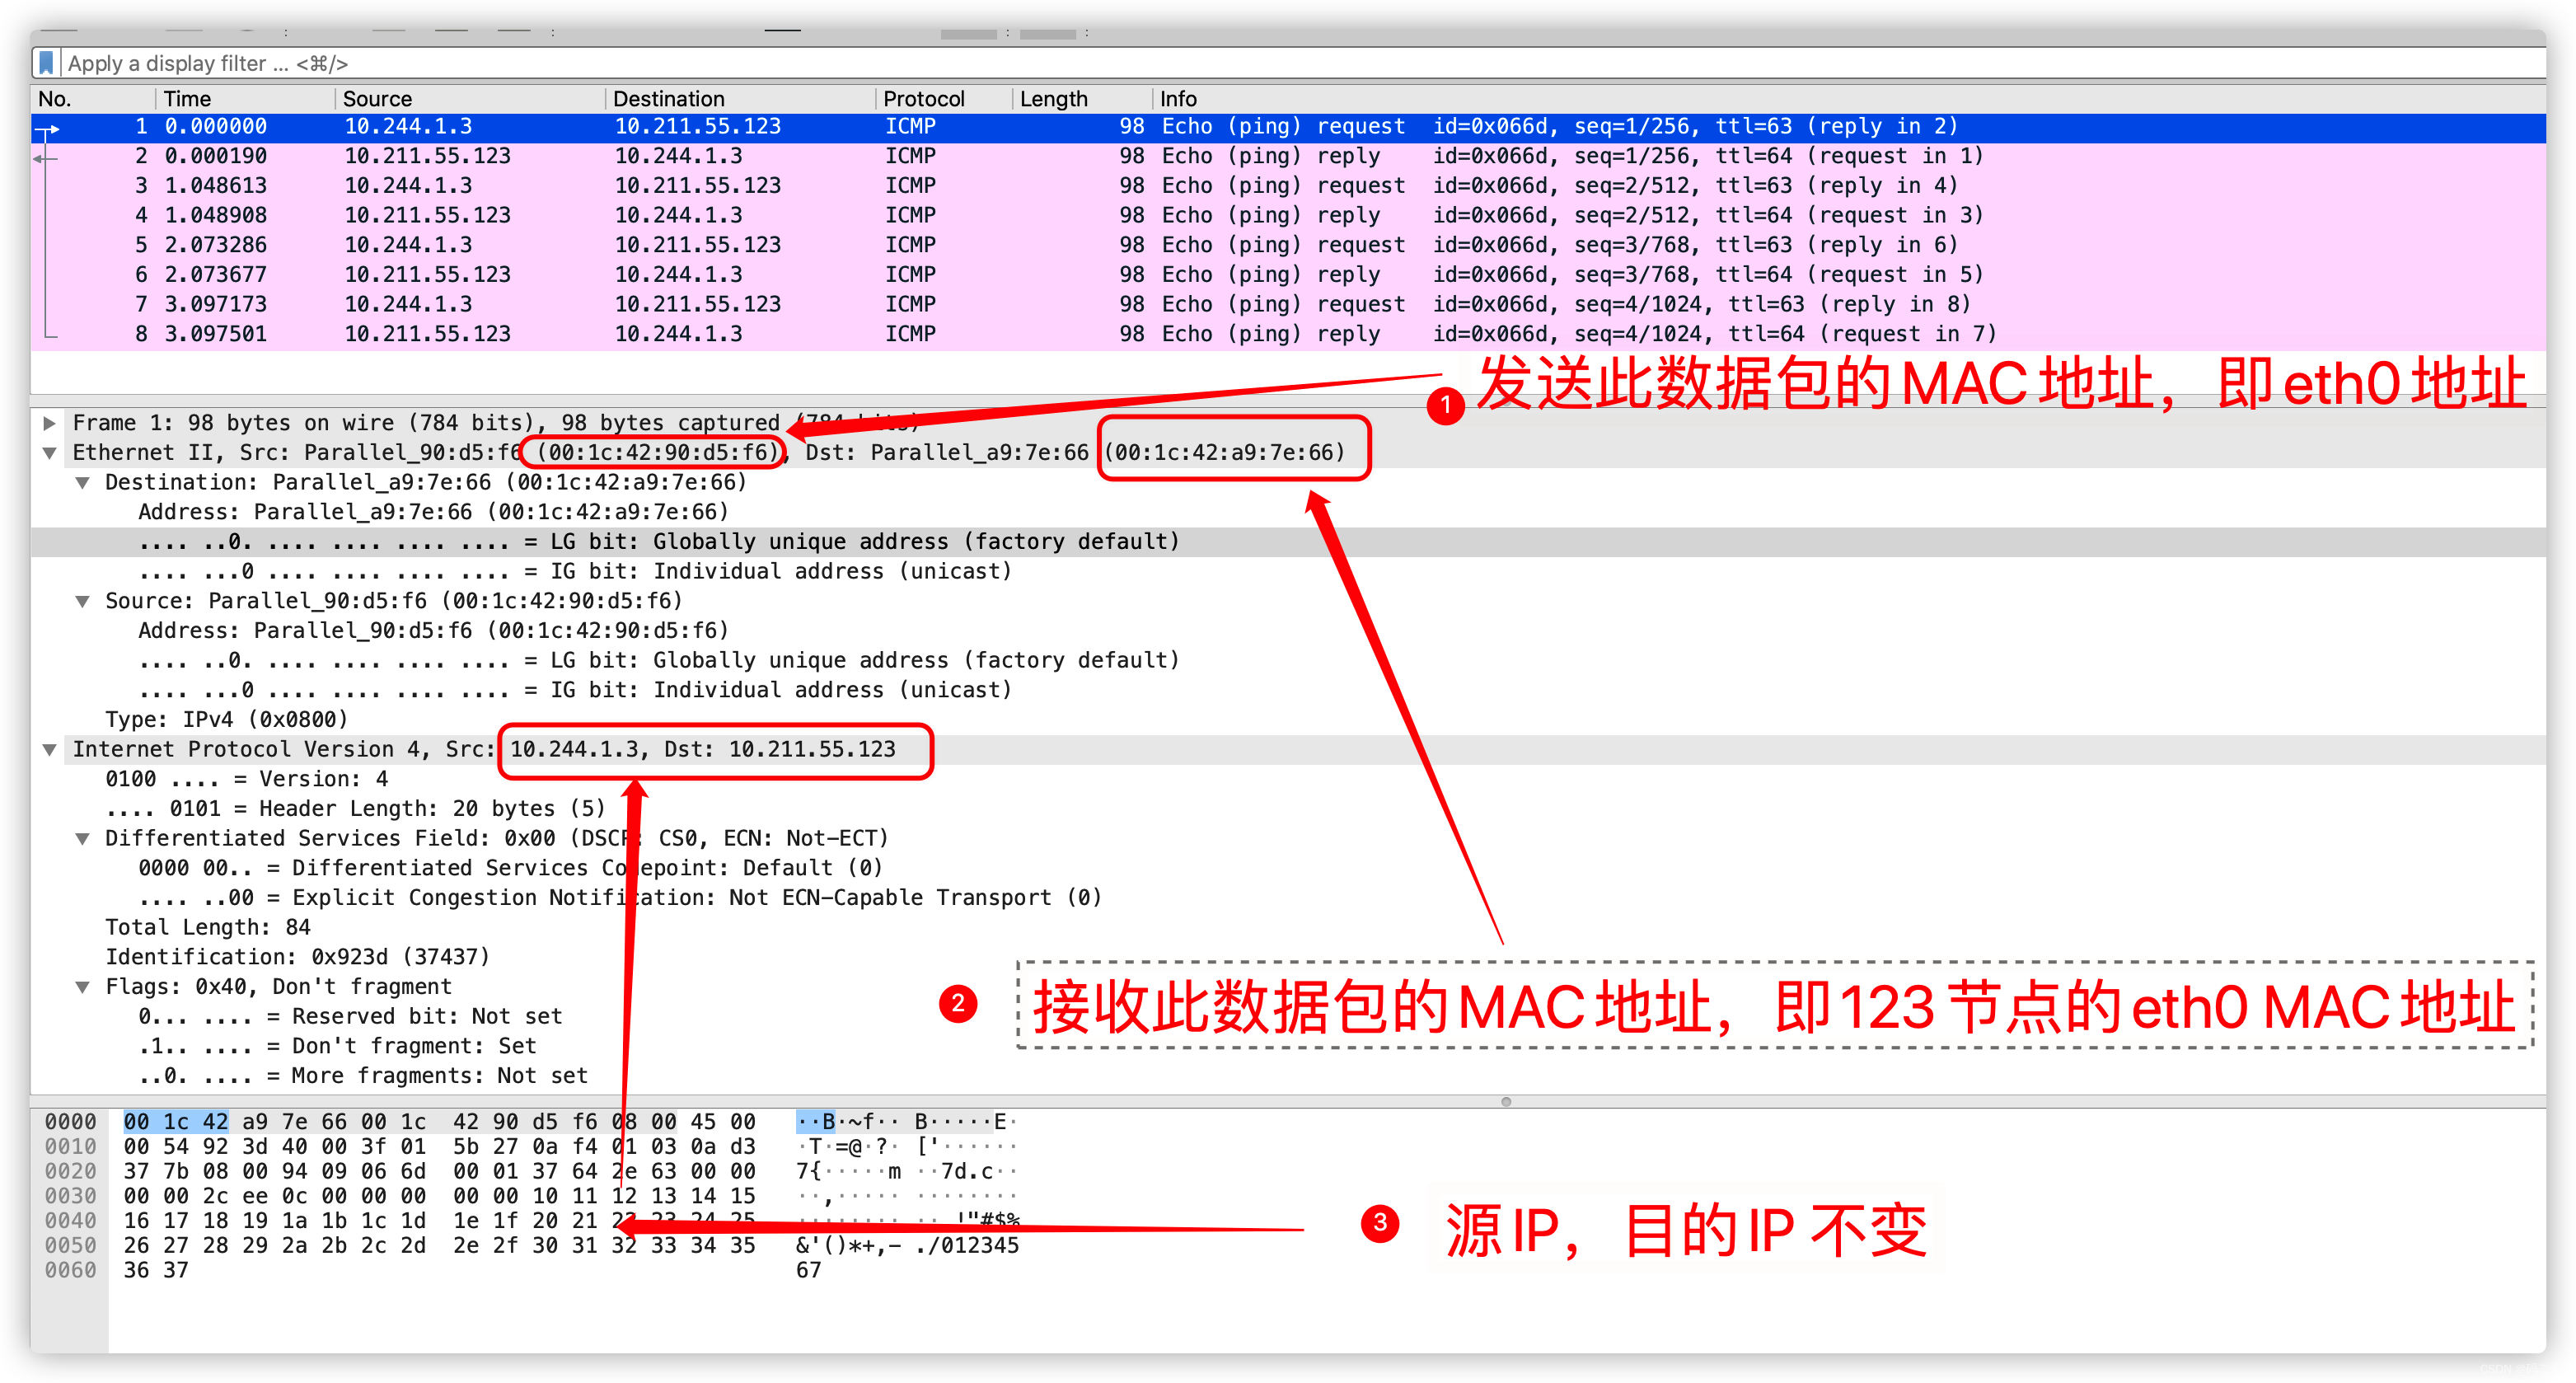This screenshot has height=1383, width=2576.
Task: Select 'Type: IPv4 (0x0800)' row
Action: point(1288,720)
